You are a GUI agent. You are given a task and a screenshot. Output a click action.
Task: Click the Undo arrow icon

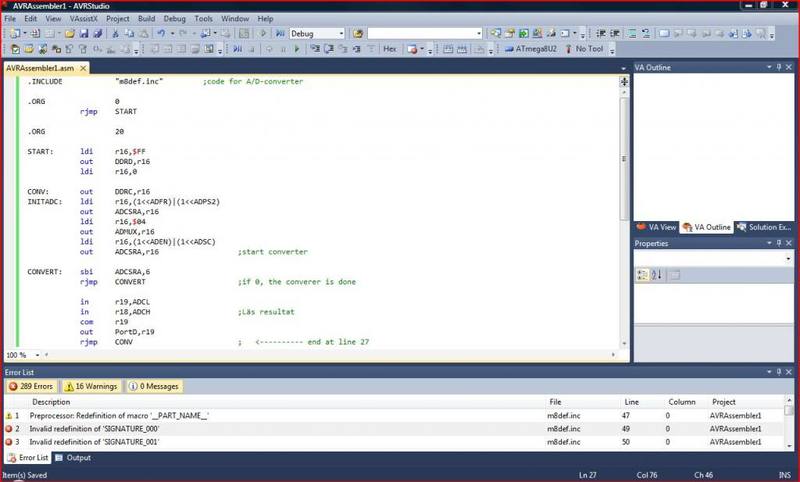(x=161, y=34)
